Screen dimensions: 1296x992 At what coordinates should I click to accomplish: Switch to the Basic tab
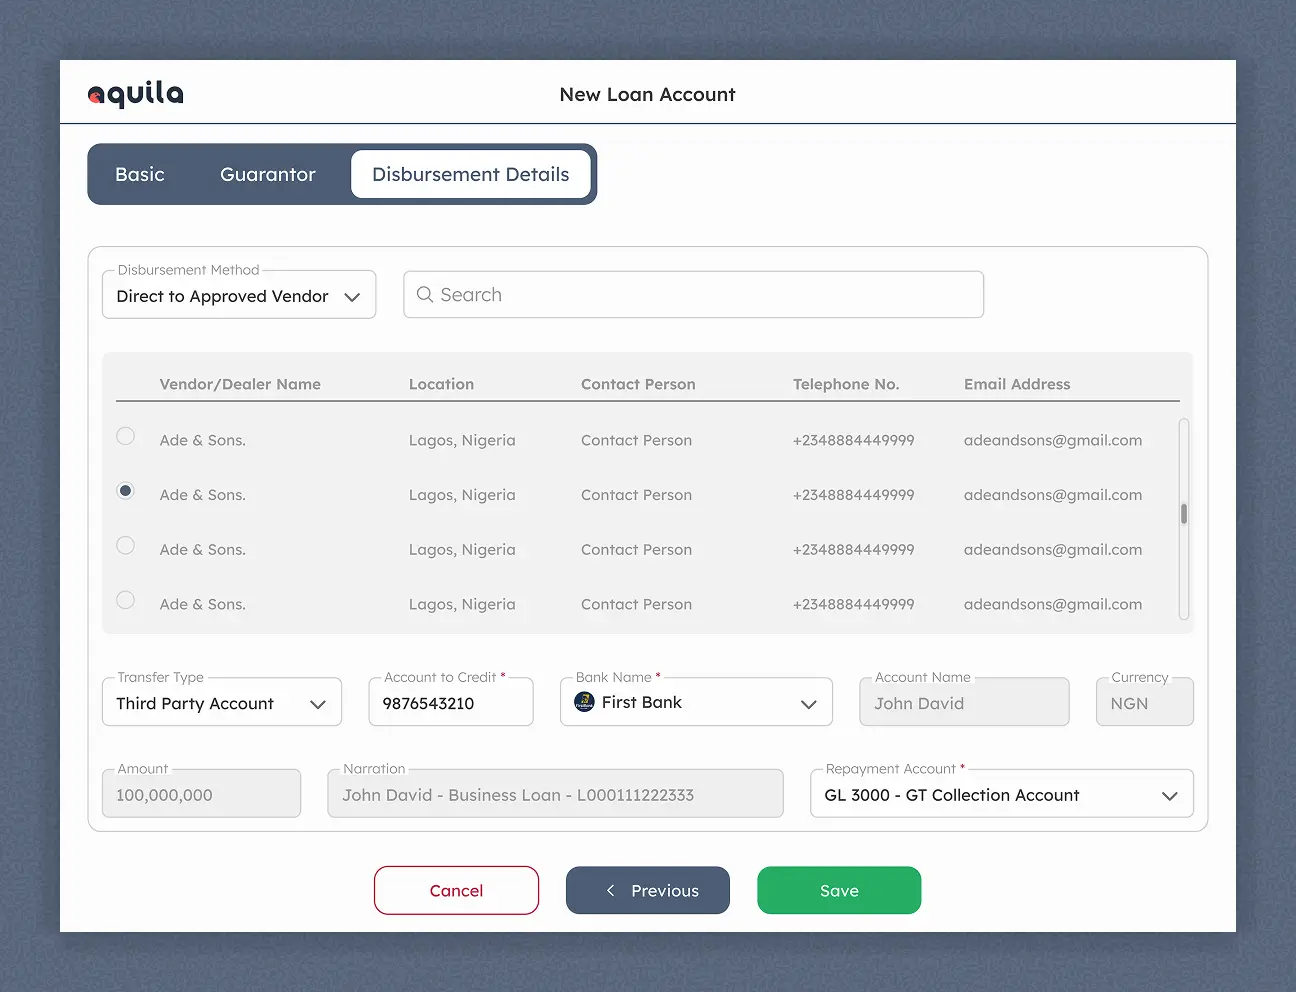[140, 174]
